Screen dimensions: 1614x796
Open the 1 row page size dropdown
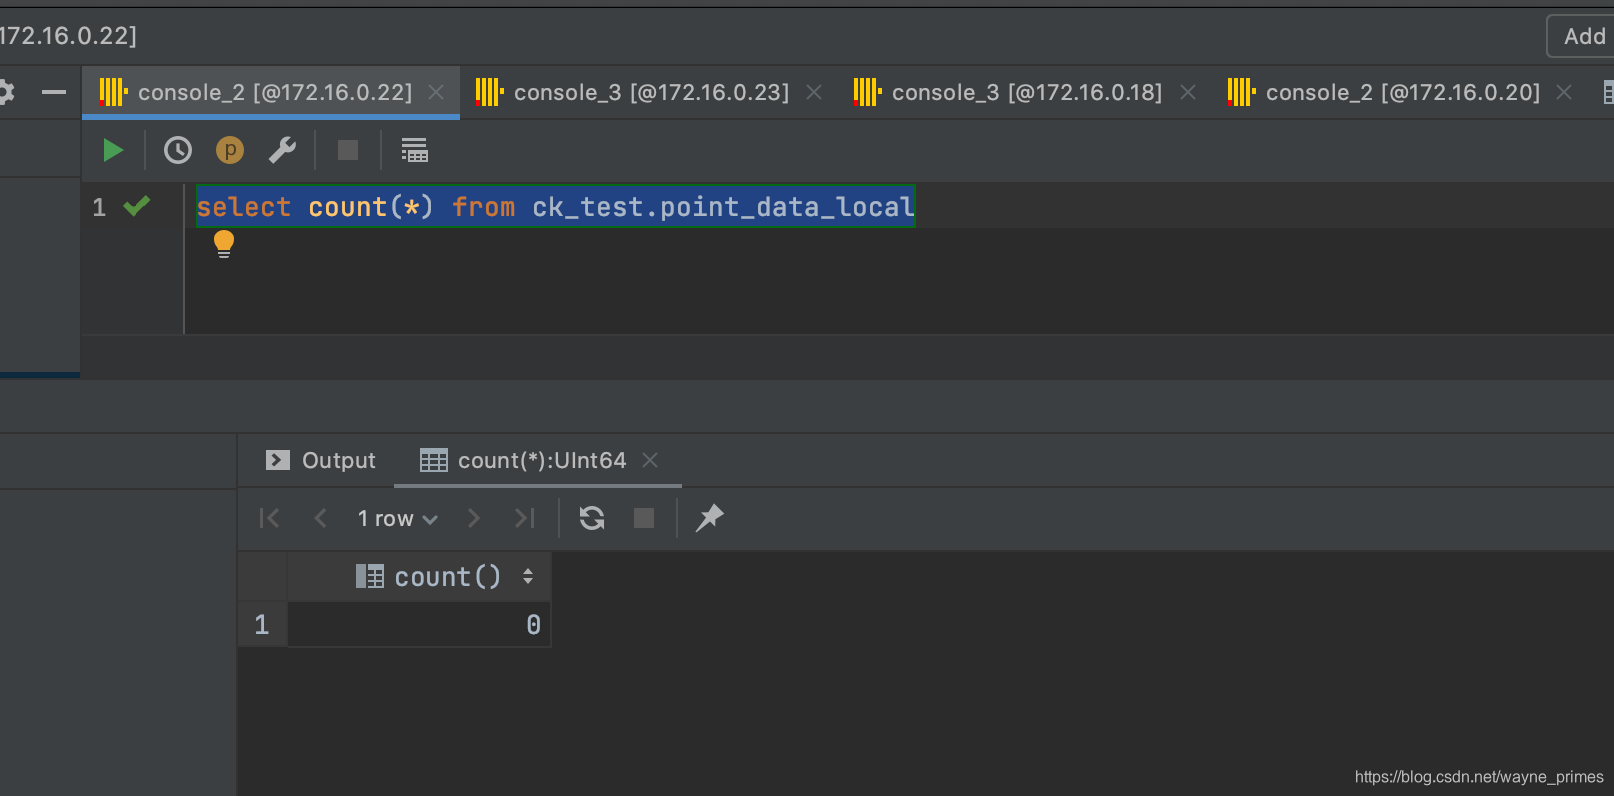pyautogui.click(x=398, y=518)
